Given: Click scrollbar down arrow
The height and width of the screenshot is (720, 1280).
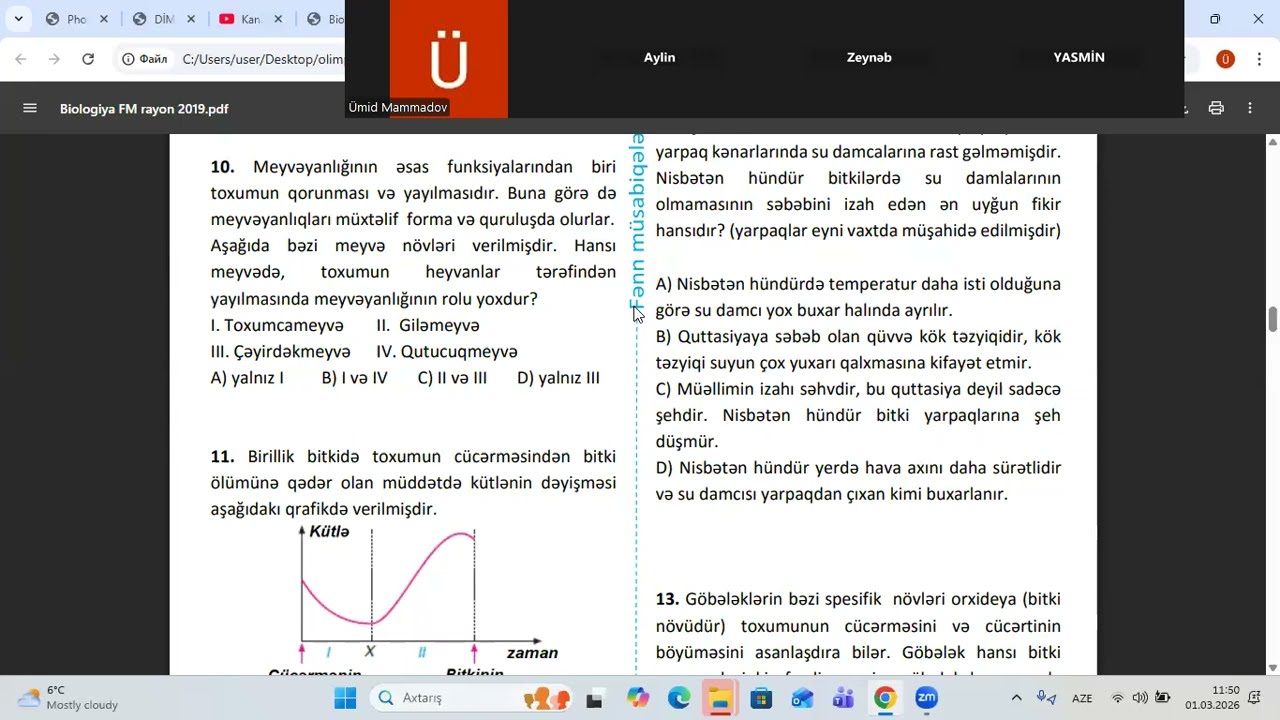Looking at the screenshot, I should (x=1273, y=667).
